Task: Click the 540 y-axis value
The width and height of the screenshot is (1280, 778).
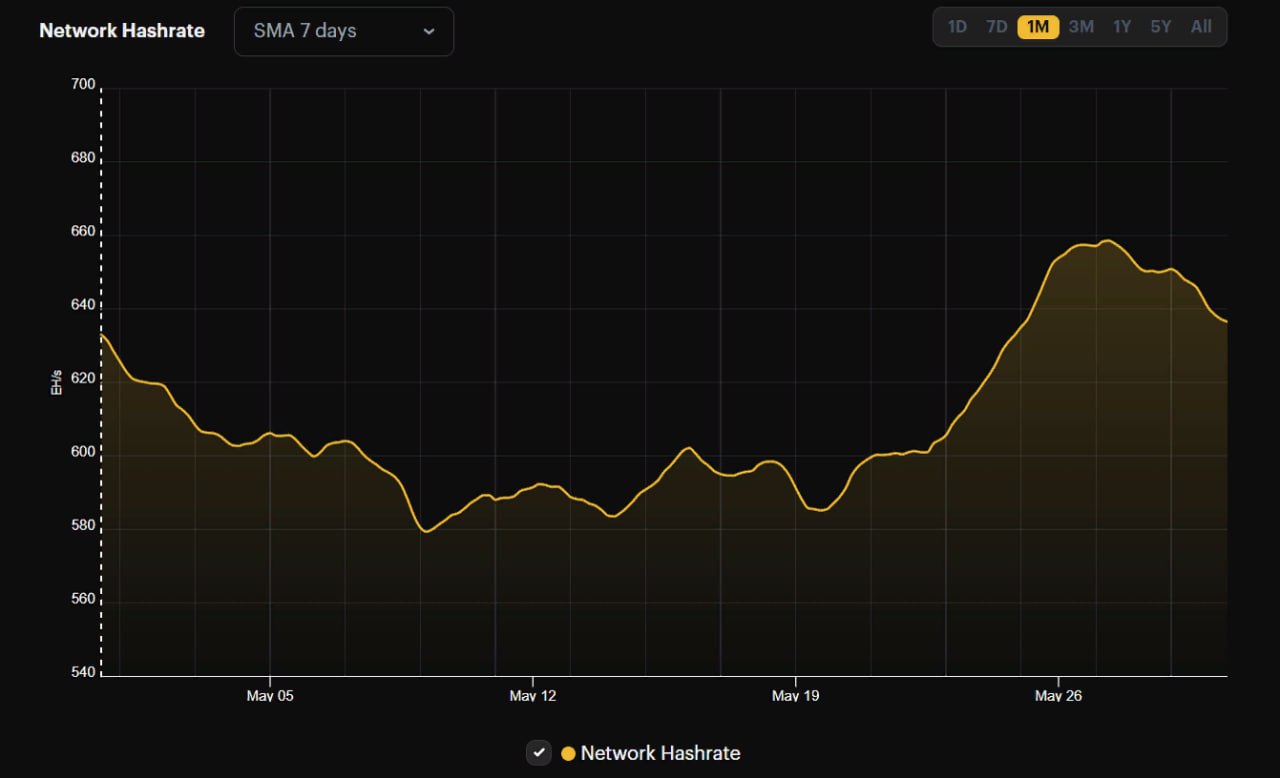Action: (x=83, y=672)
